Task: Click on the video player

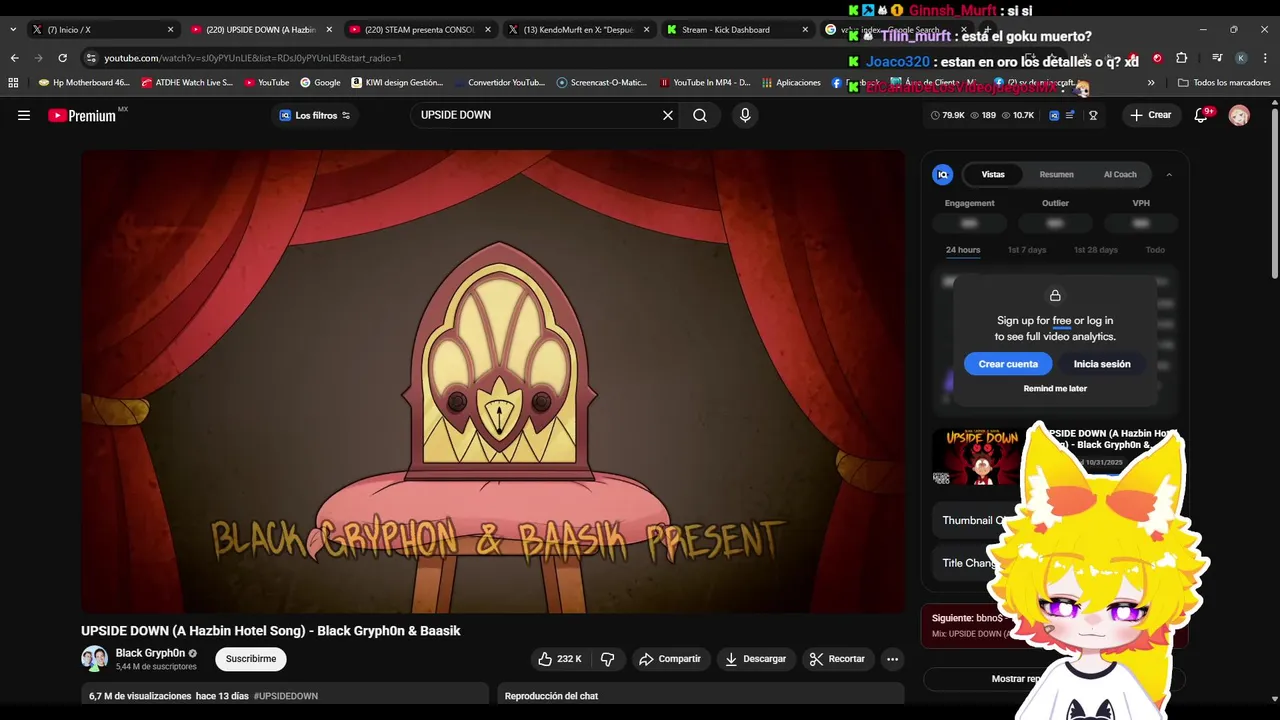Action: [493, 381]
